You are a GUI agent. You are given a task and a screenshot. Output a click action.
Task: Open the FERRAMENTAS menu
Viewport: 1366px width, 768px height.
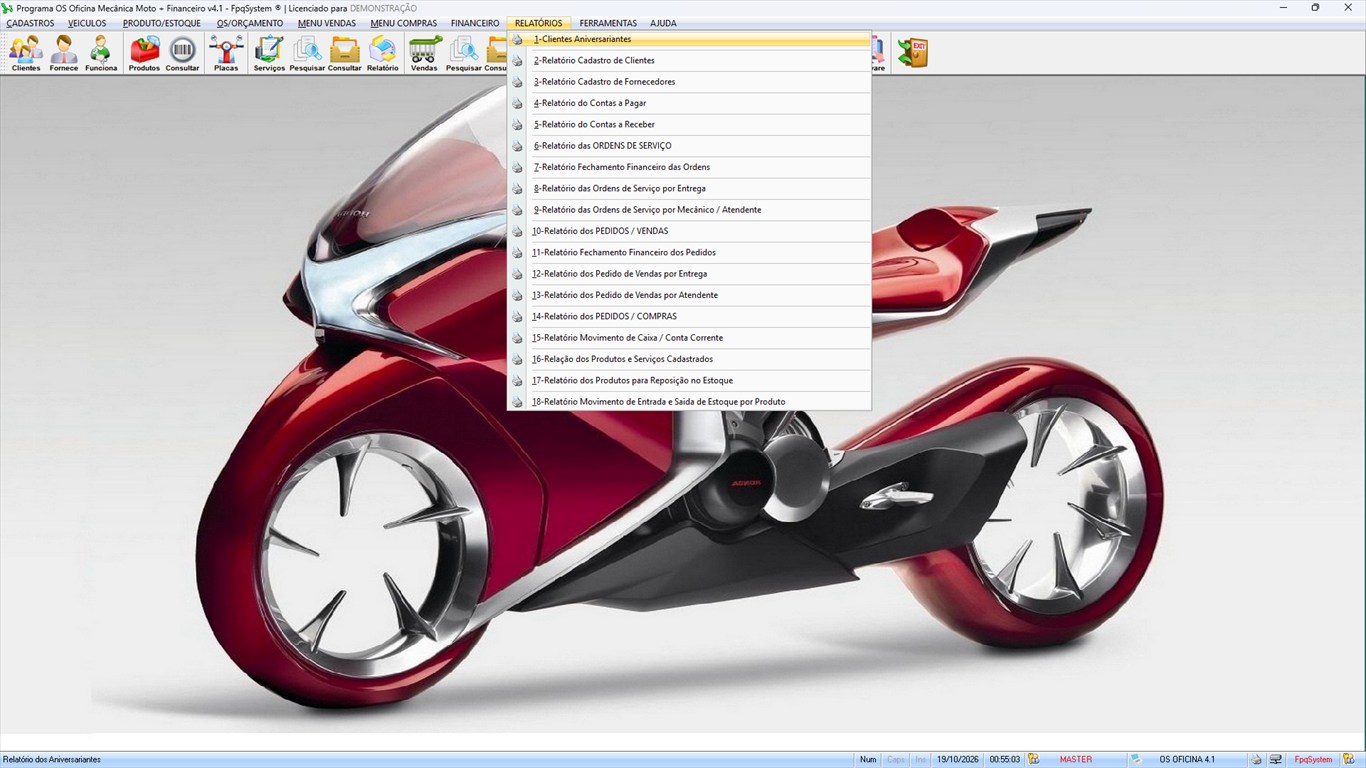coord(608,23)
